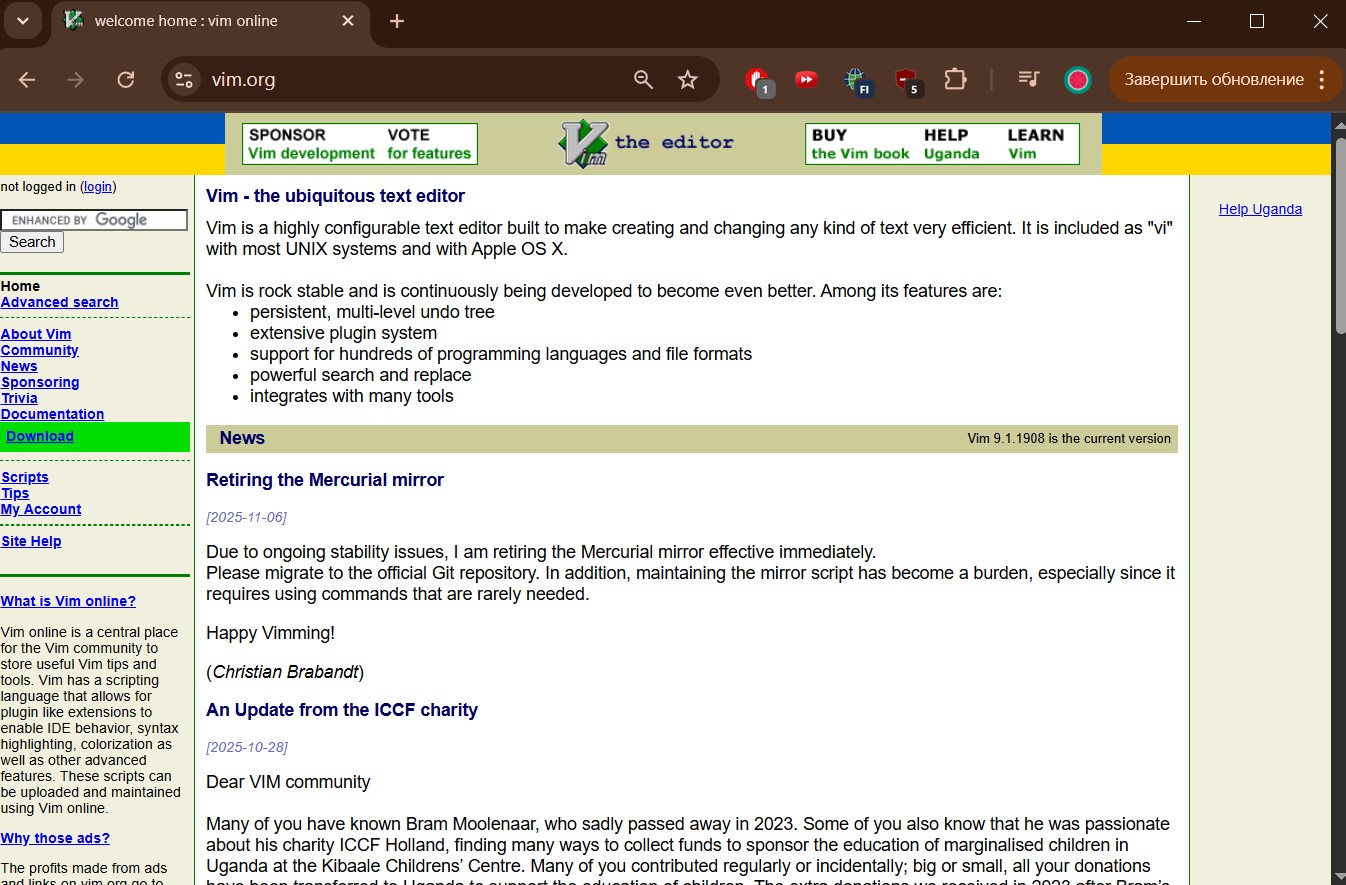Click 'What is Vim online?' heading link
The height and width of the screenshot is (885, 1346).
(x=68, y=601)
